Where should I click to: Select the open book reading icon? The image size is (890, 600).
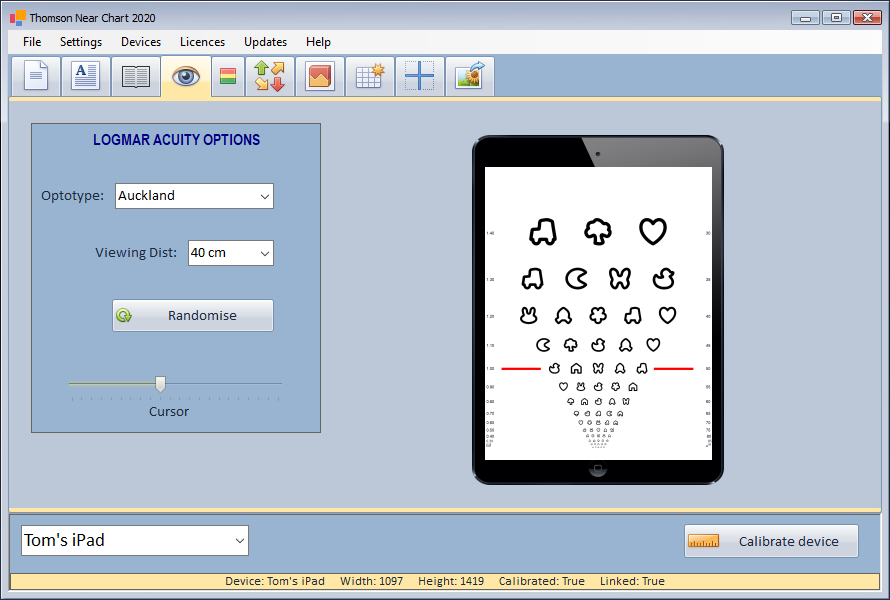click(136, 77)
